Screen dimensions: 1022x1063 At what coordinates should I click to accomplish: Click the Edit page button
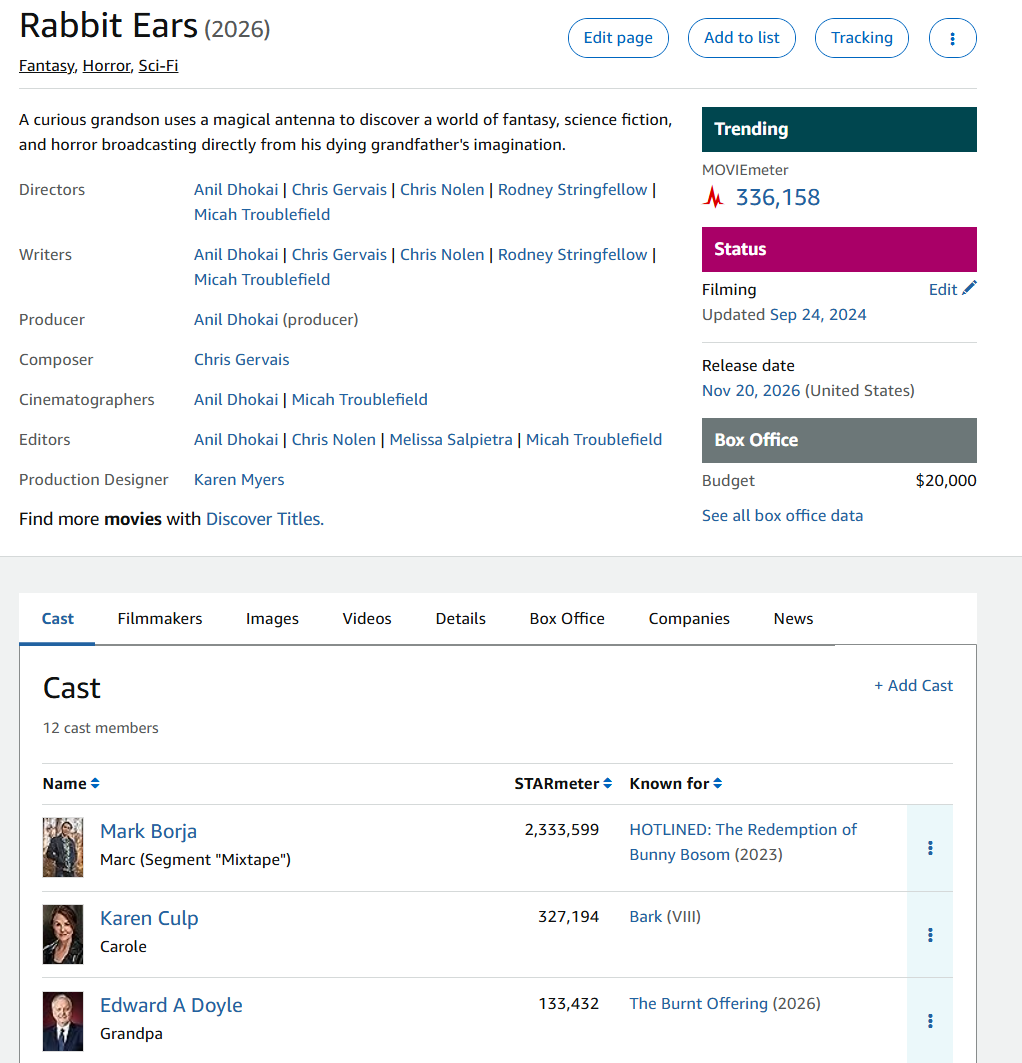618,38
